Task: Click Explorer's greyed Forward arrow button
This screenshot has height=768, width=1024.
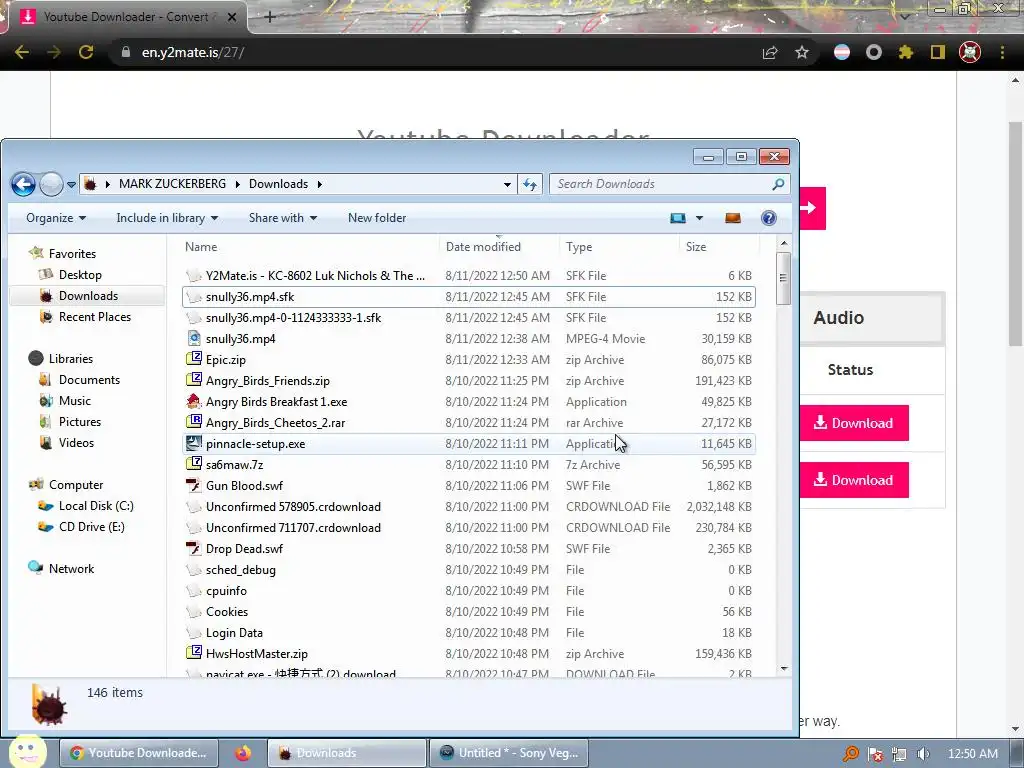Action: [x=51, y=184]
